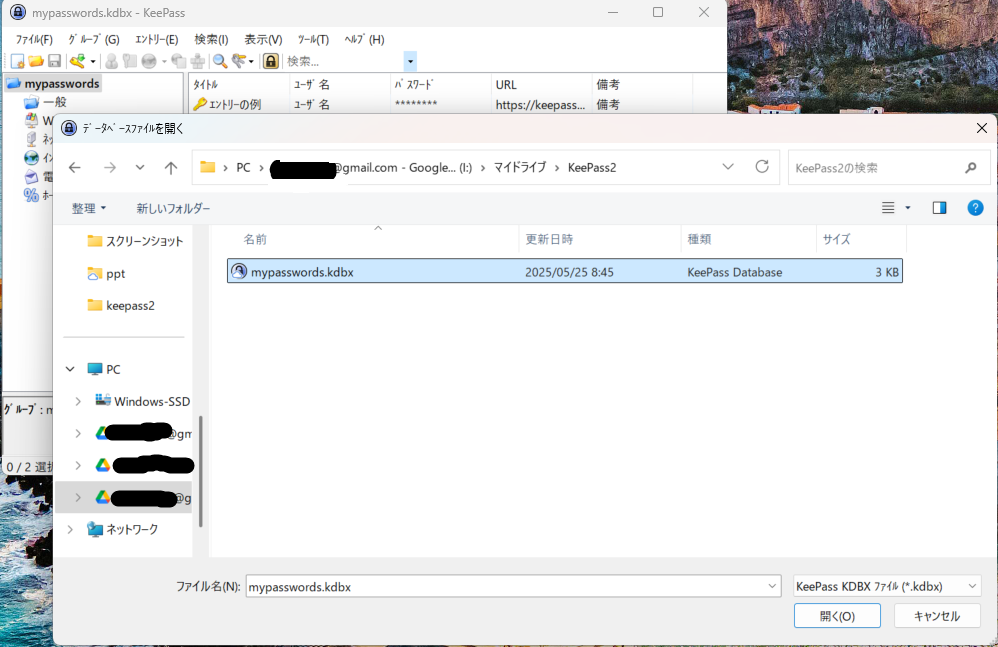Go back with the dialog's left arrow
The height and width of the screenshot is (647, 998).
[x=75, y=167]
